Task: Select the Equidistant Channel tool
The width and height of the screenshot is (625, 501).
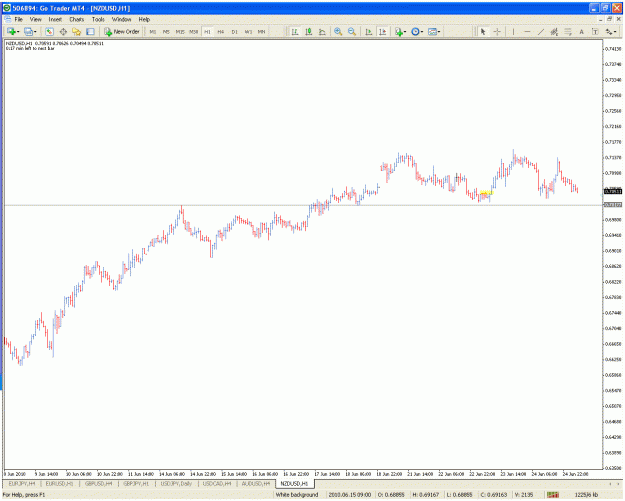Action: 554,31
